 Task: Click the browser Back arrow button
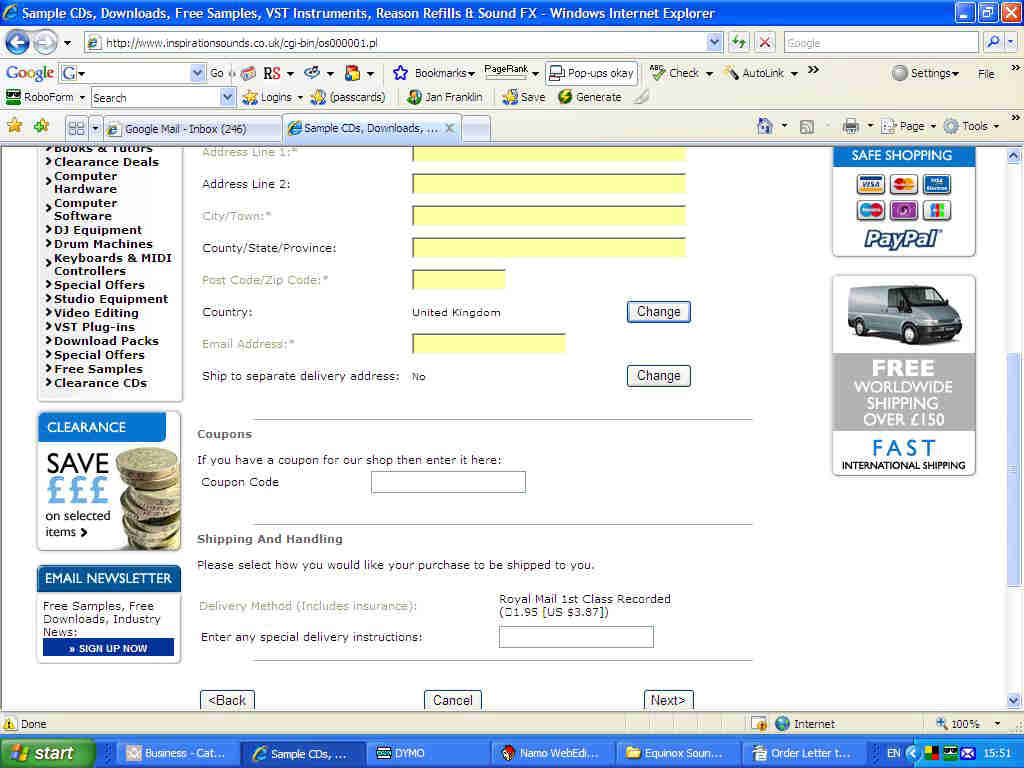[x=18, y=43]
